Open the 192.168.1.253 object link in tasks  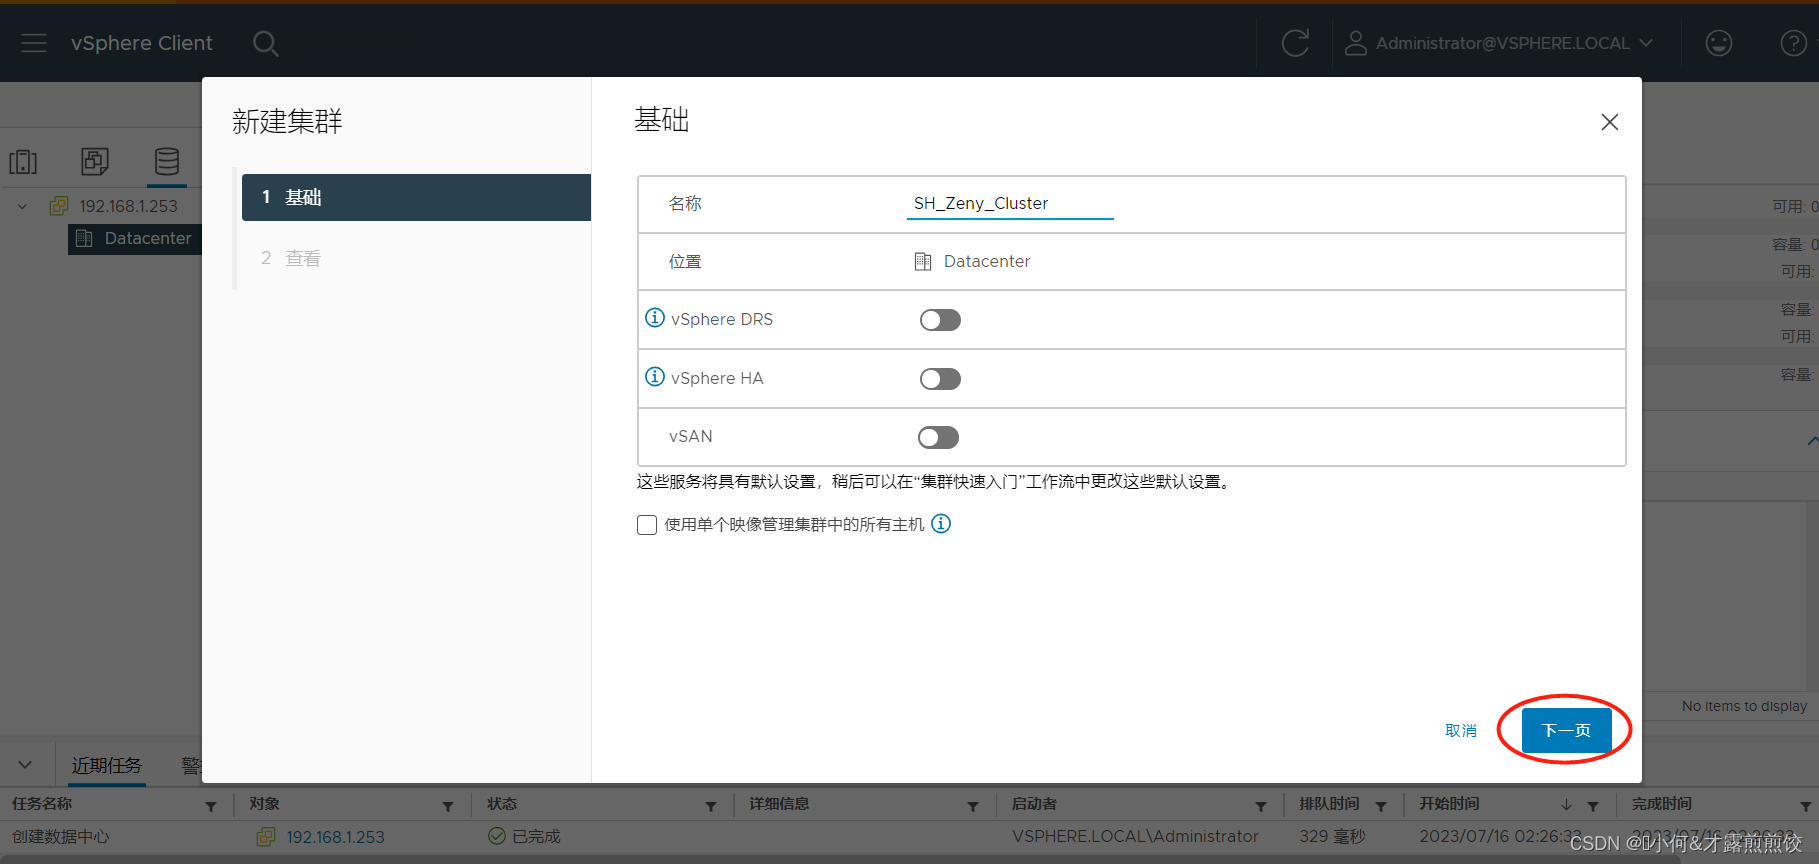pos(335,837)
